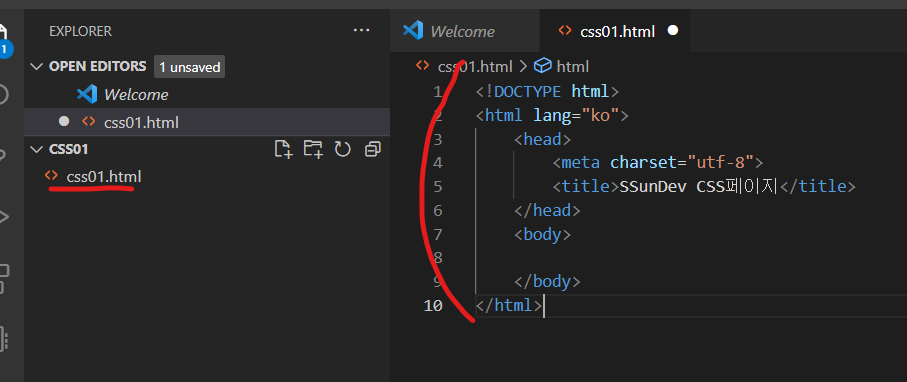Collapse the OPEN EDITORS section

point(37,67)
